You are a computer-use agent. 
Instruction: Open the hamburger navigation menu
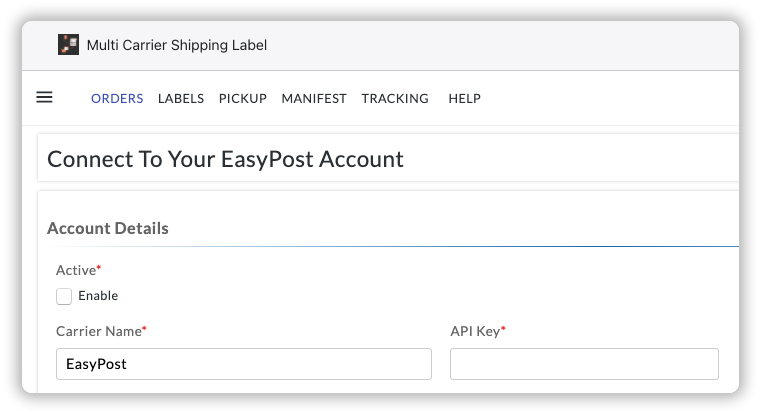tap(44, 97)
